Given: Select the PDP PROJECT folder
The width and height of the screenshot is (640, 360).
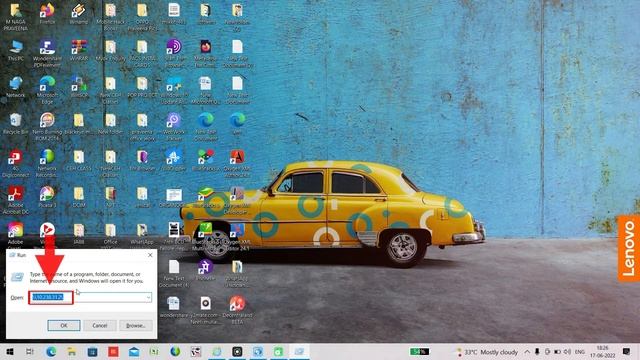Looking at the screenshot, I should (142, 87).
